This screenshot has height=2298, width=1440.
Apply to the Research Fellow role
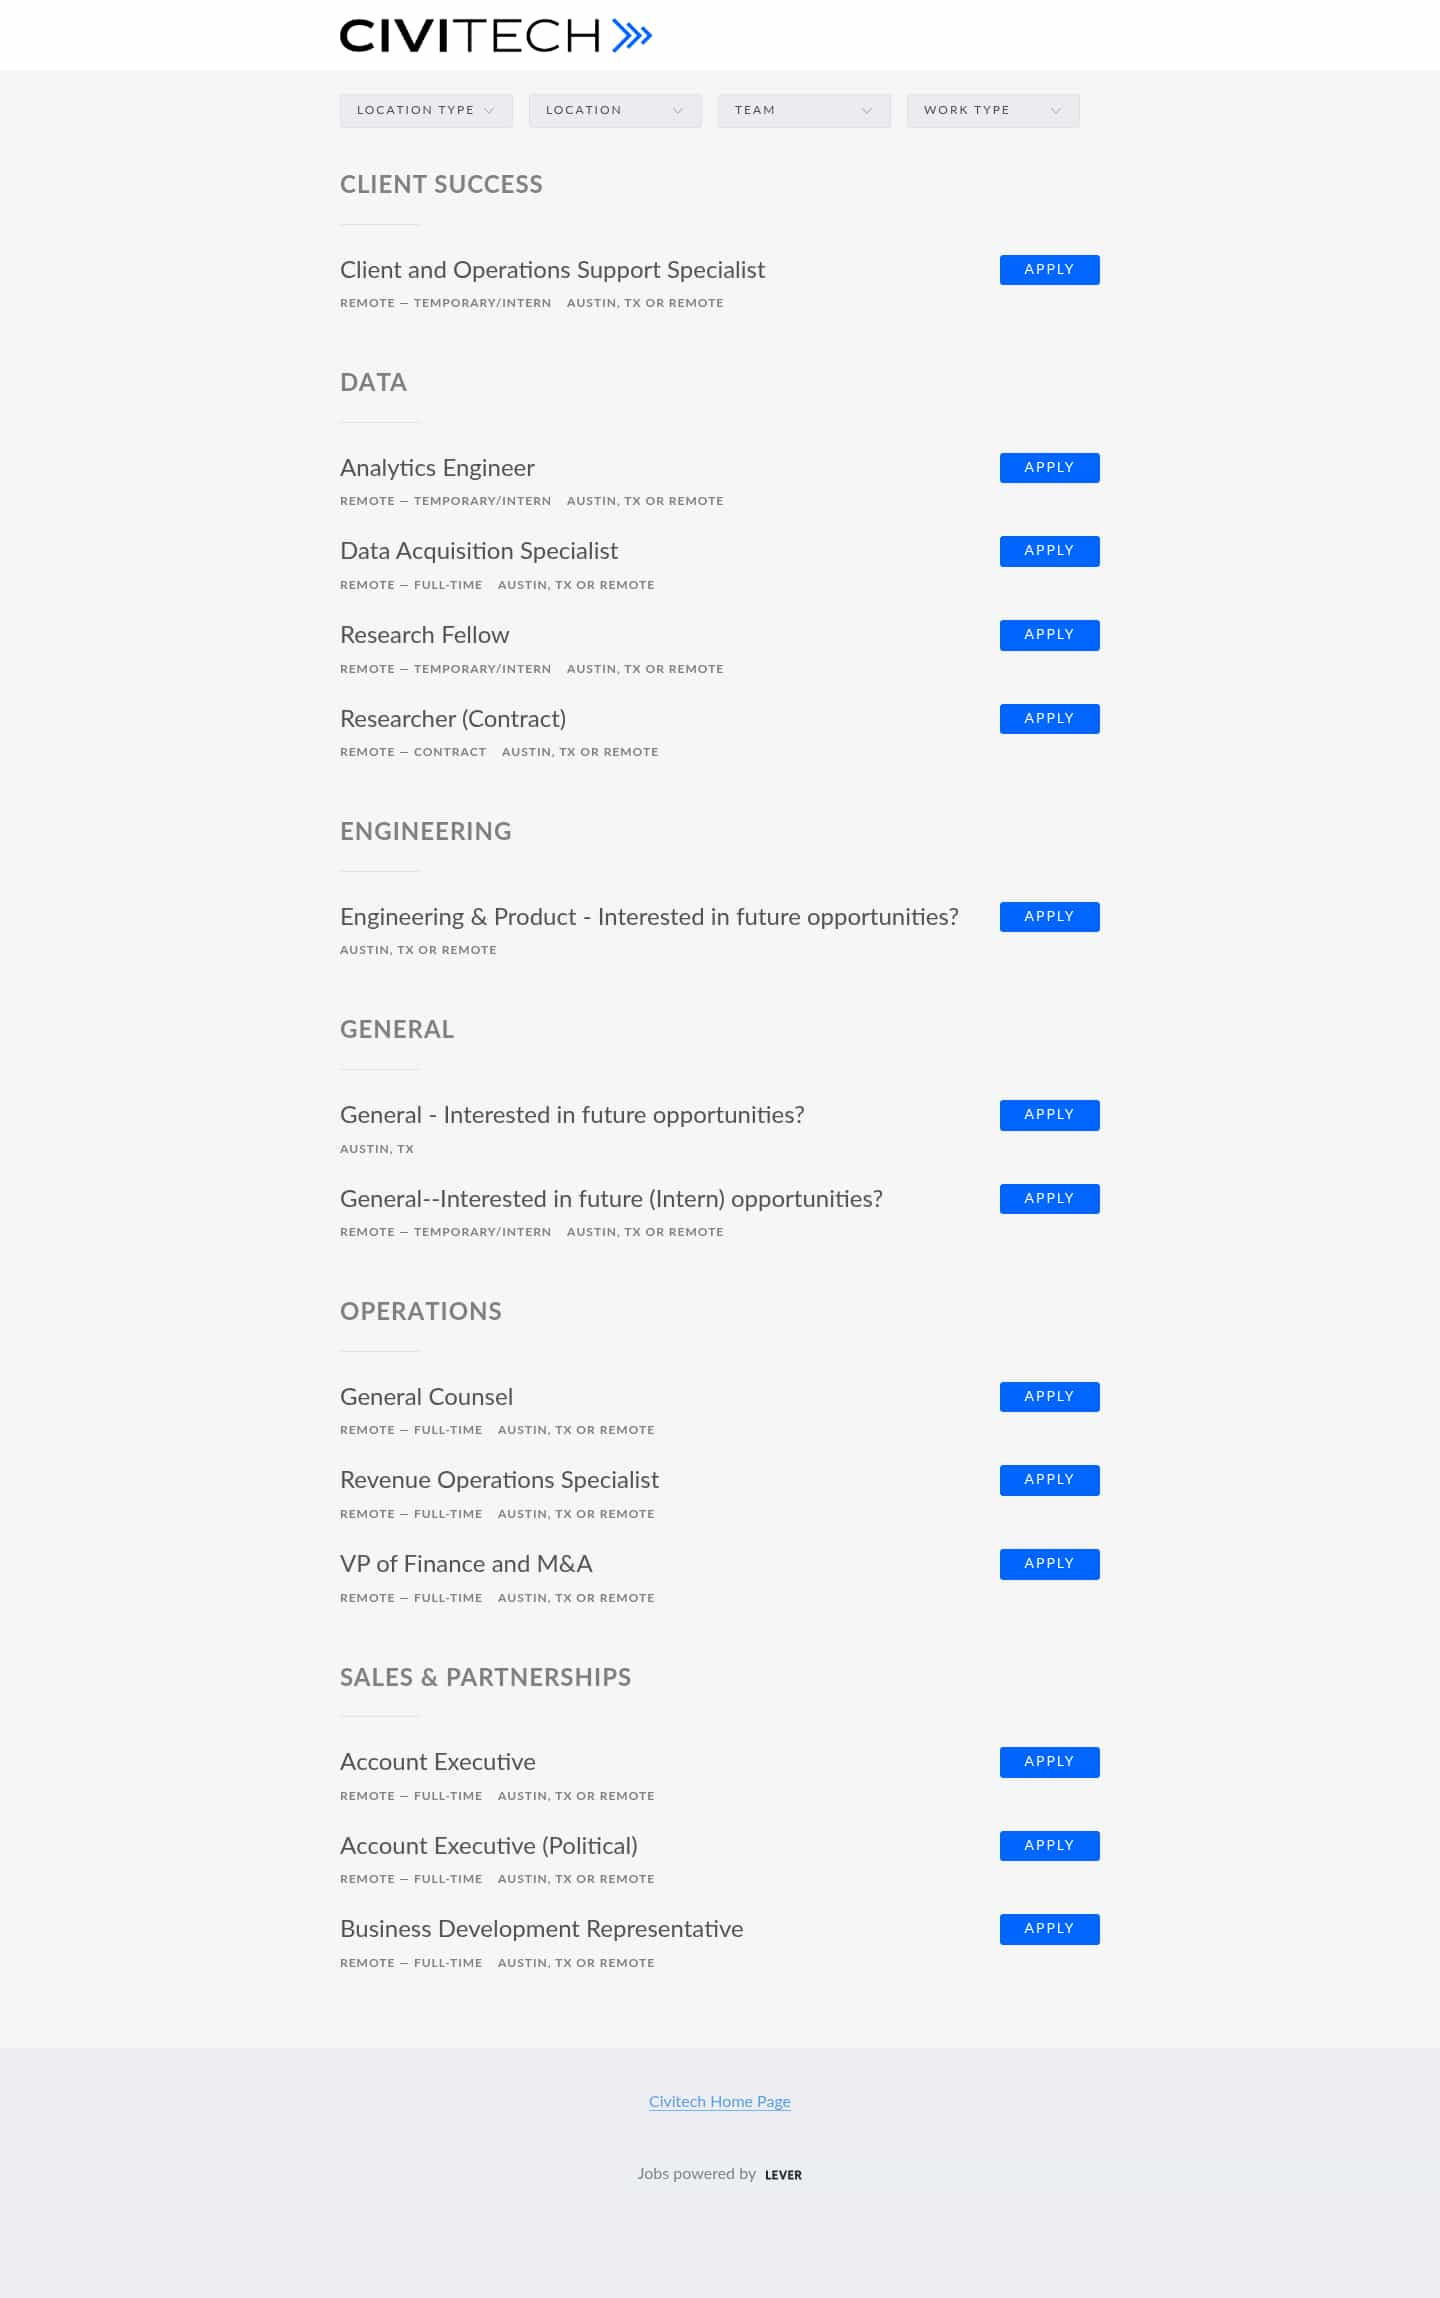coord(1049,635)
